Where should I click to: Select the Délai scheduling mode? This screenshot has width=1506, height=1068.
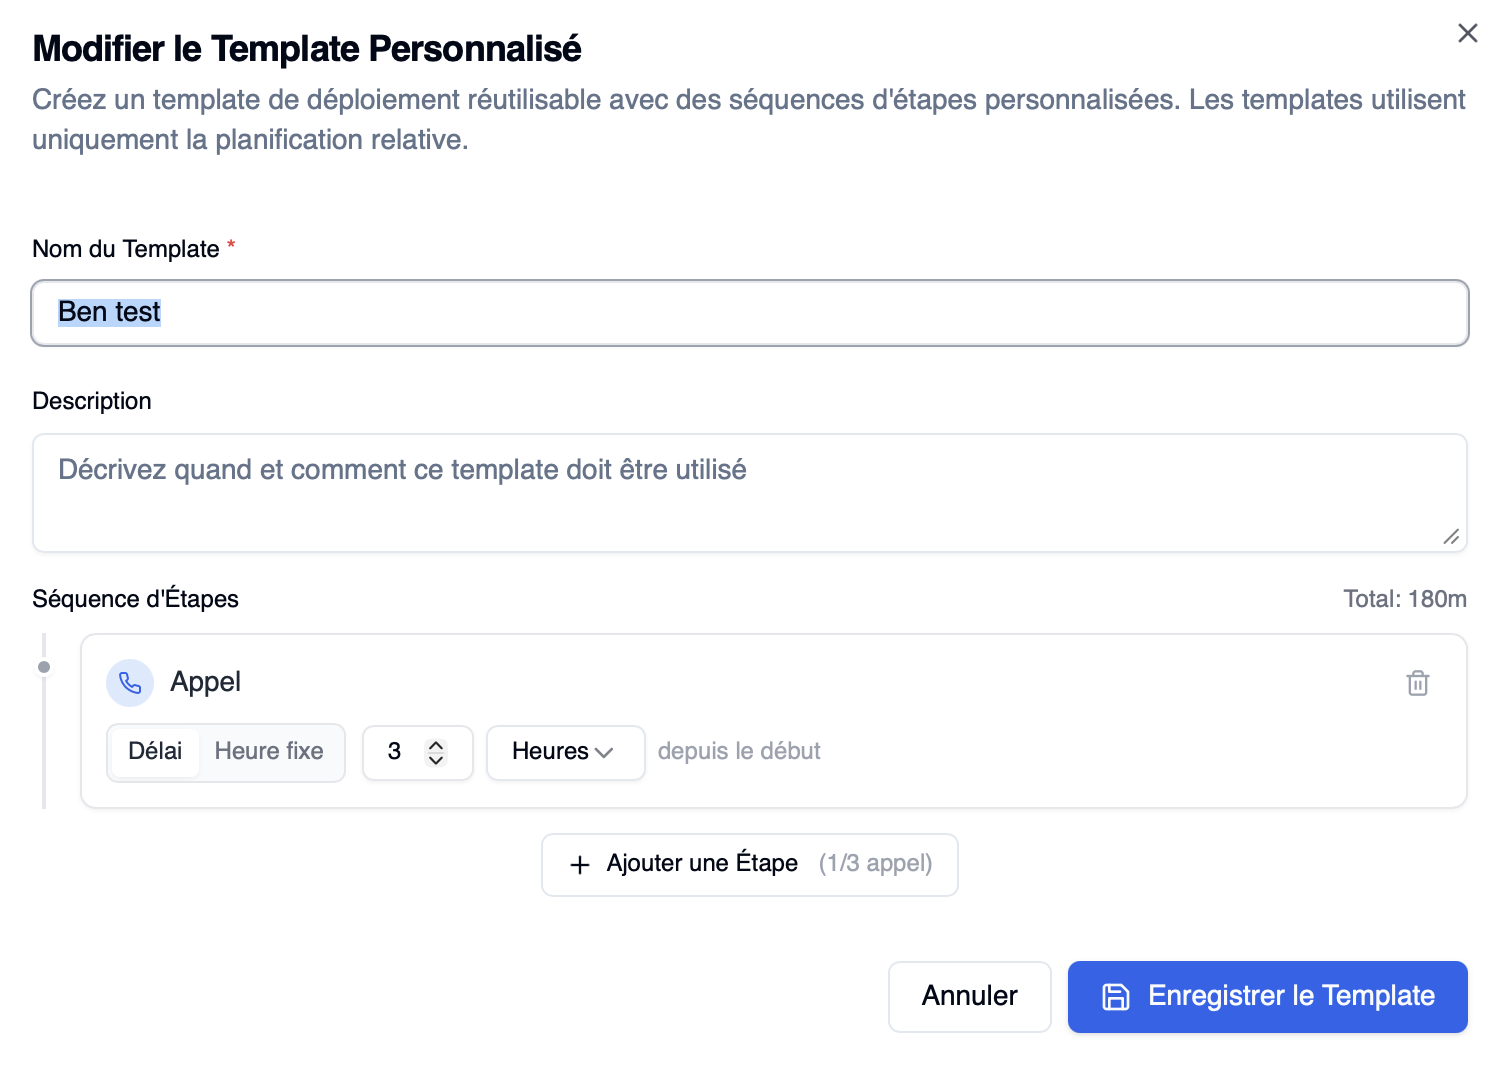pyautogui.click(x=155, y=752)
